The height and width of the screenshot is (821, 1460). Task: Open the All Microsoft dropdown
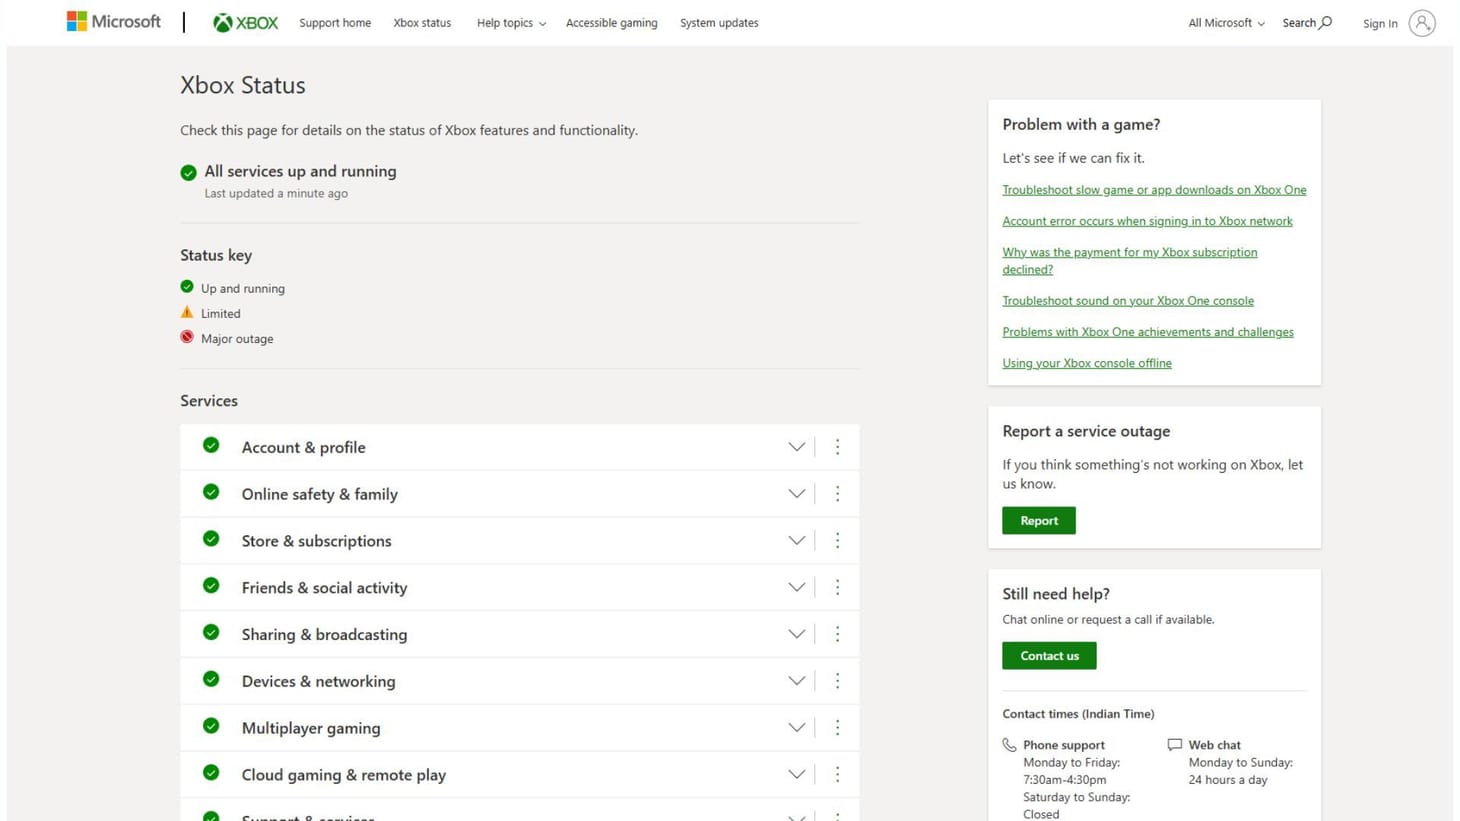click(x=1224, y=22)
